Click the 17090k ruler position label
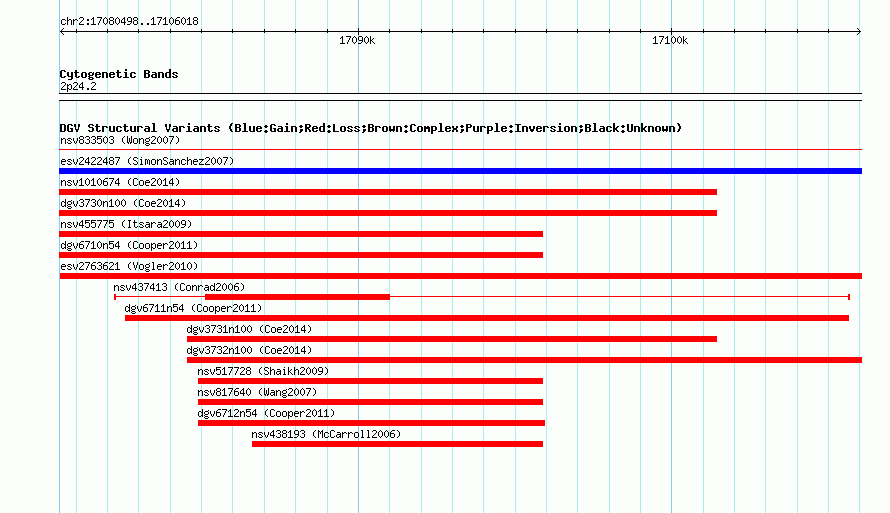 coord(357,40)
